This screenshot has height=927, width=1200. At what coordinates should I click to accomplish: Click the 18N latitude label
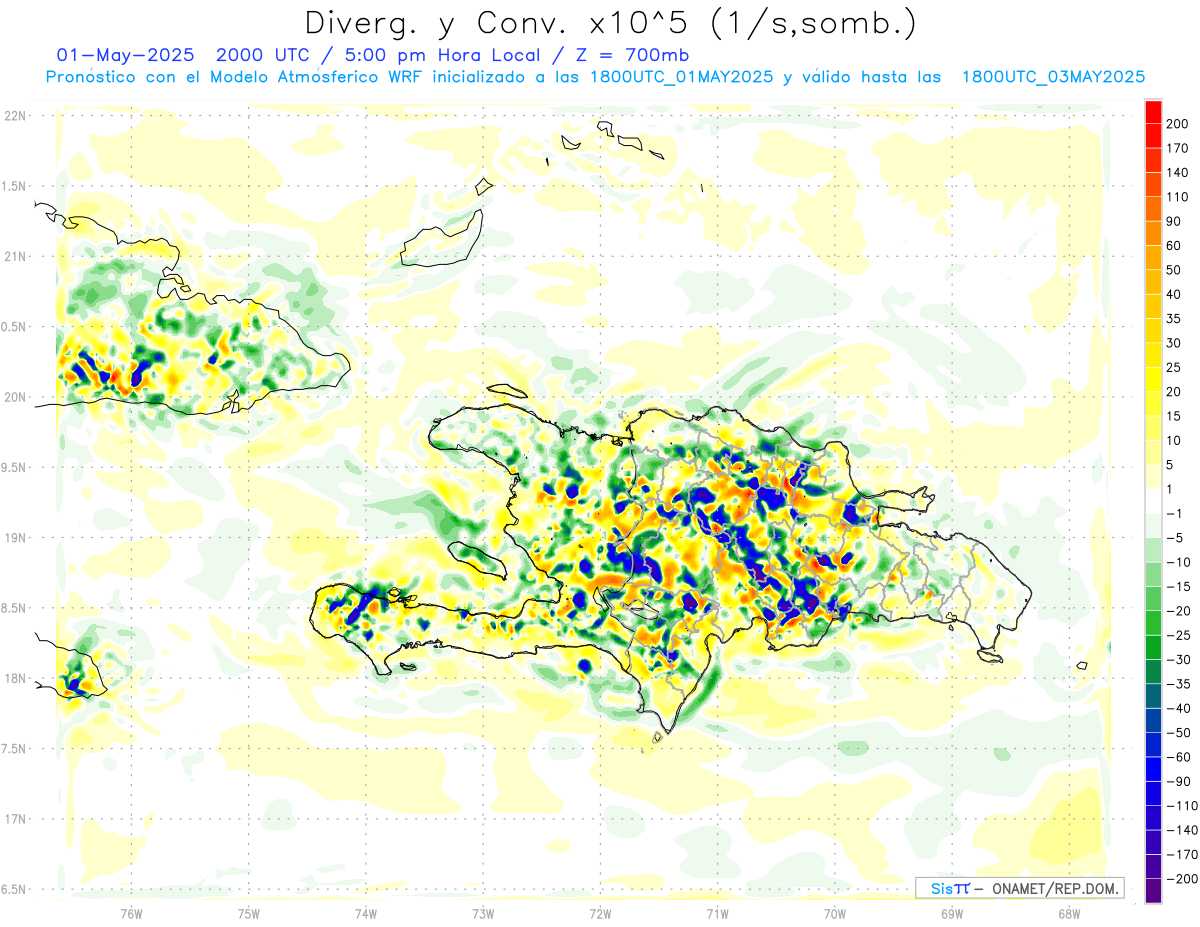click(15, 679)
